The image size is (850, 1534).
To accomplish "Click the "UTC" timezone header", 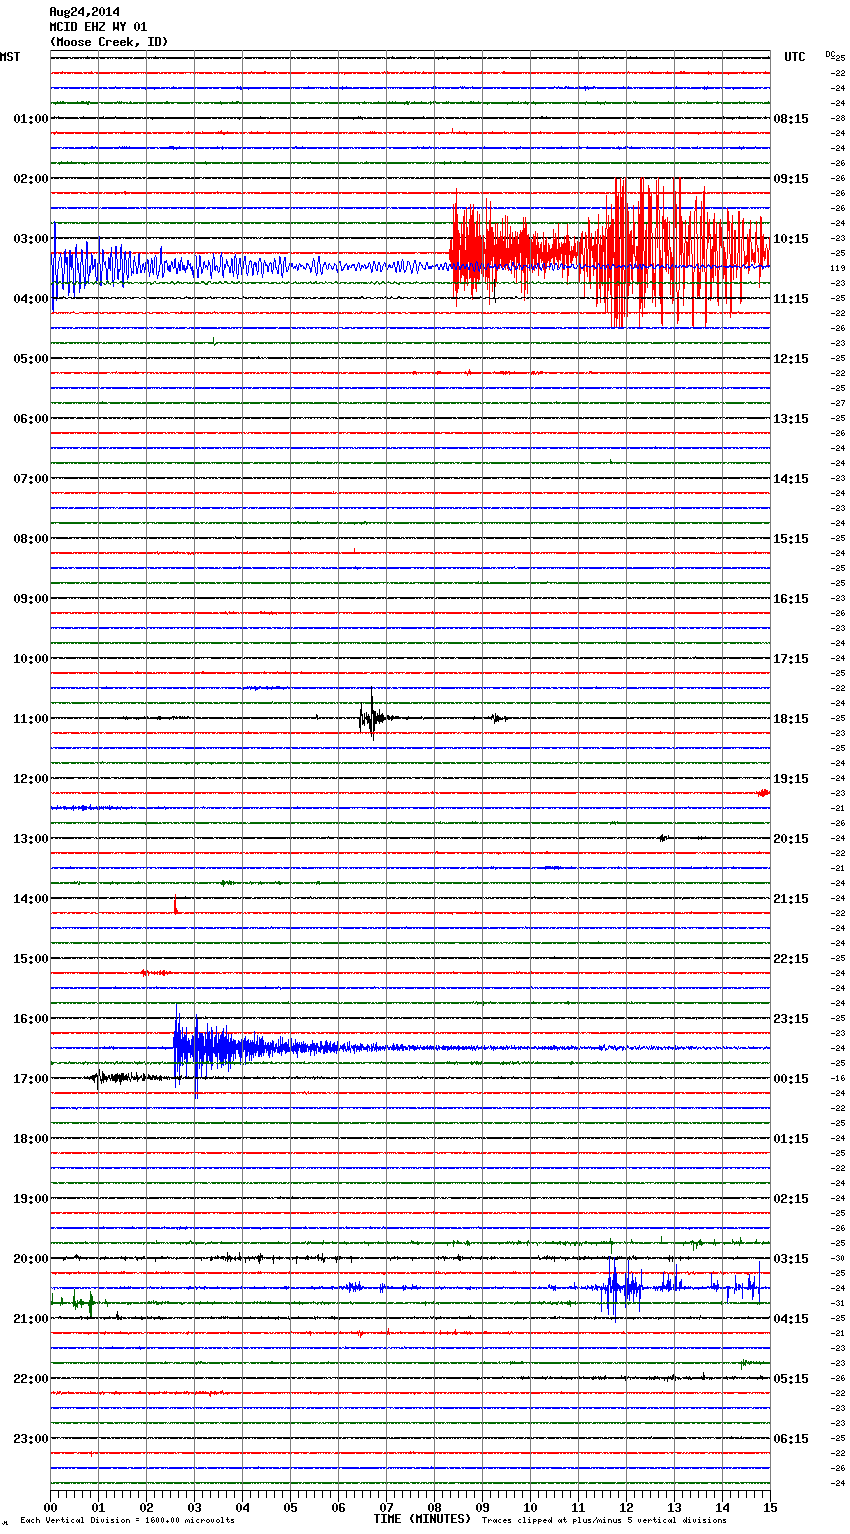I will (x=795, y=57).
